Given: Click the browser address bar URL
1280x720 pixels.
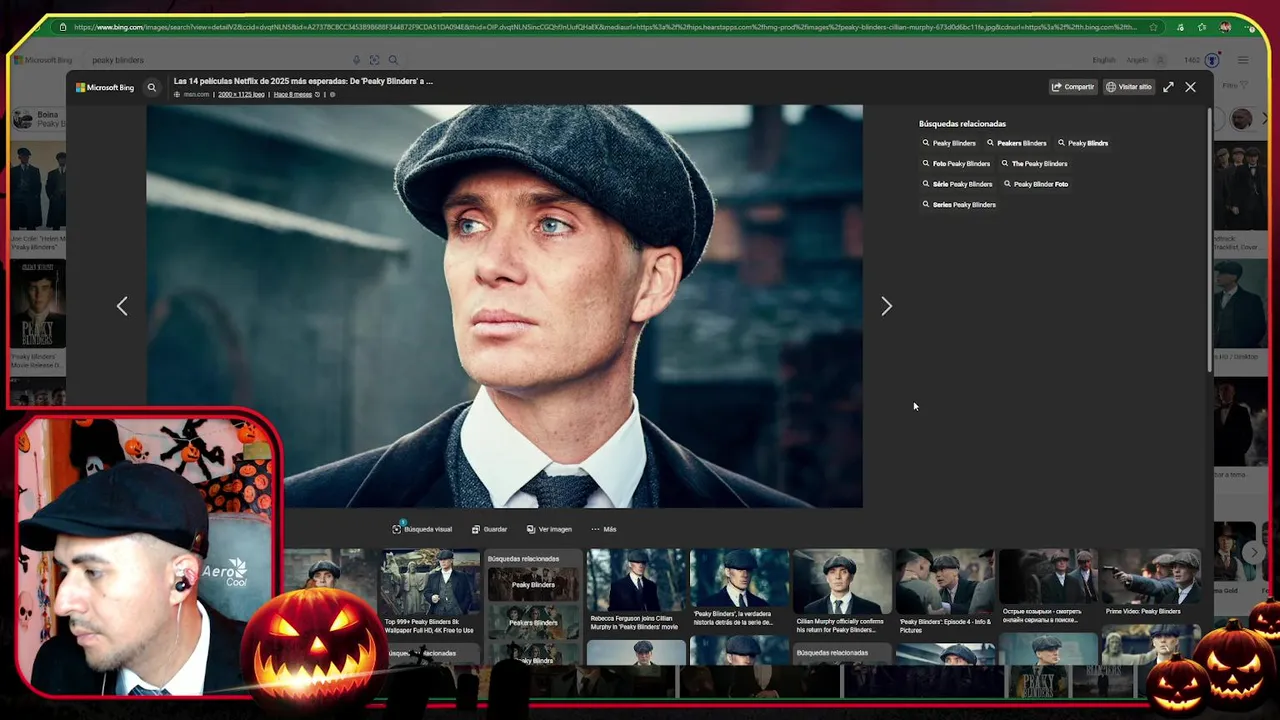Looking at the screenshot, I should click(x=605, y=27).
